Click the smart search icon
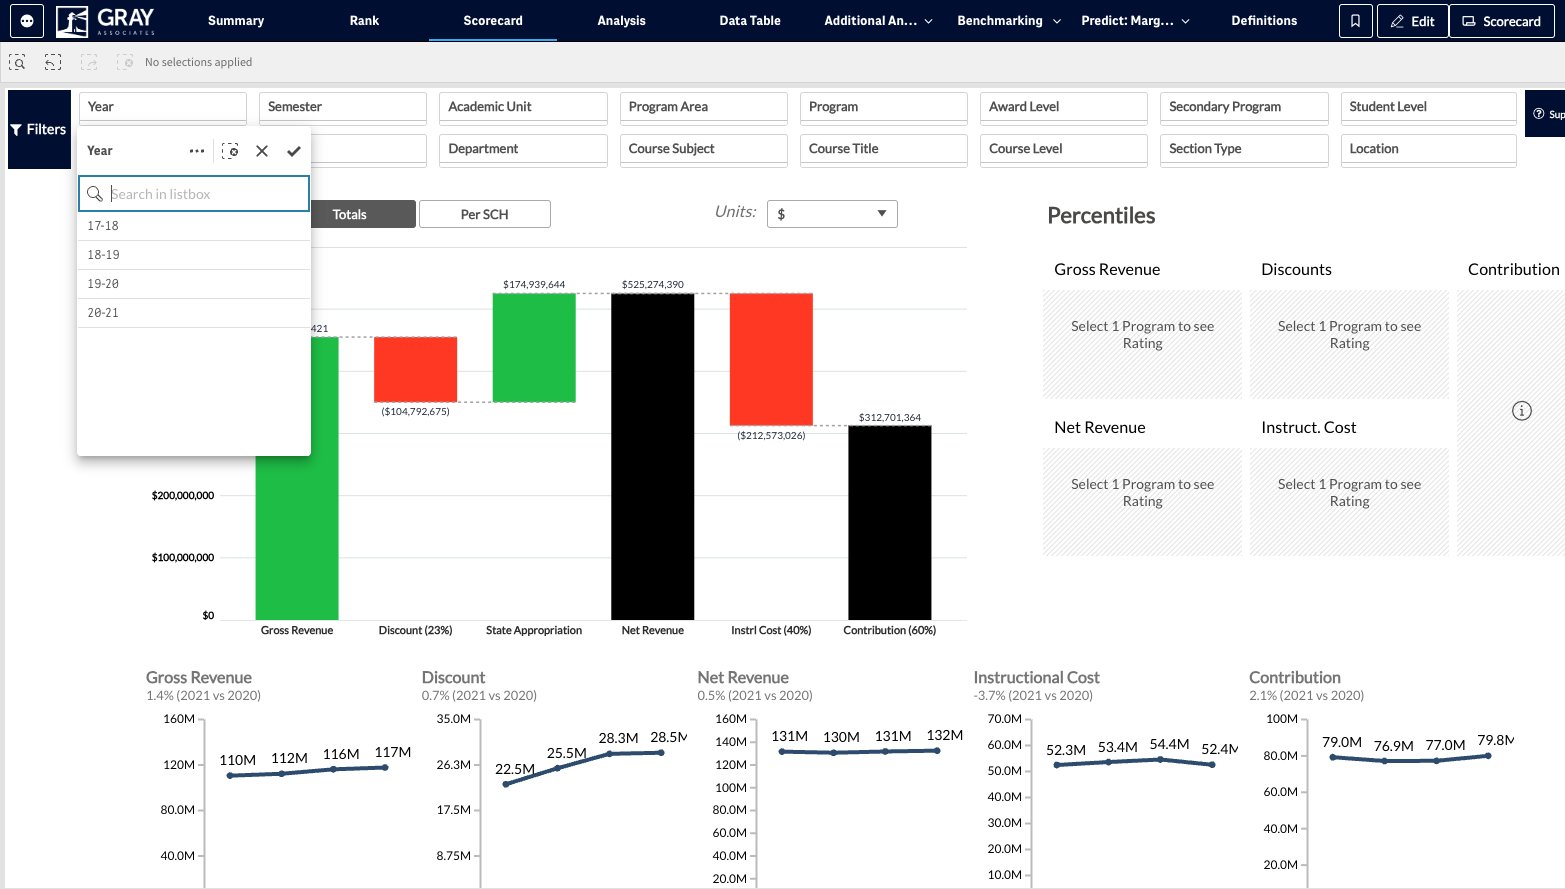This screenshot has height=889, width=1565. pos(17,62)
